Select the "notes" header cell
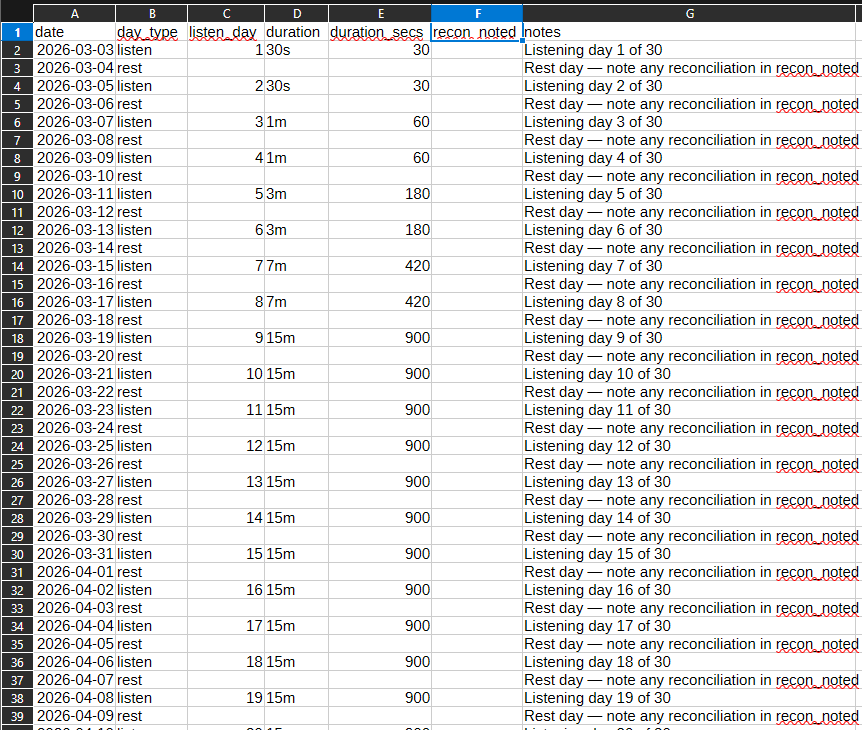 (691, 32)
